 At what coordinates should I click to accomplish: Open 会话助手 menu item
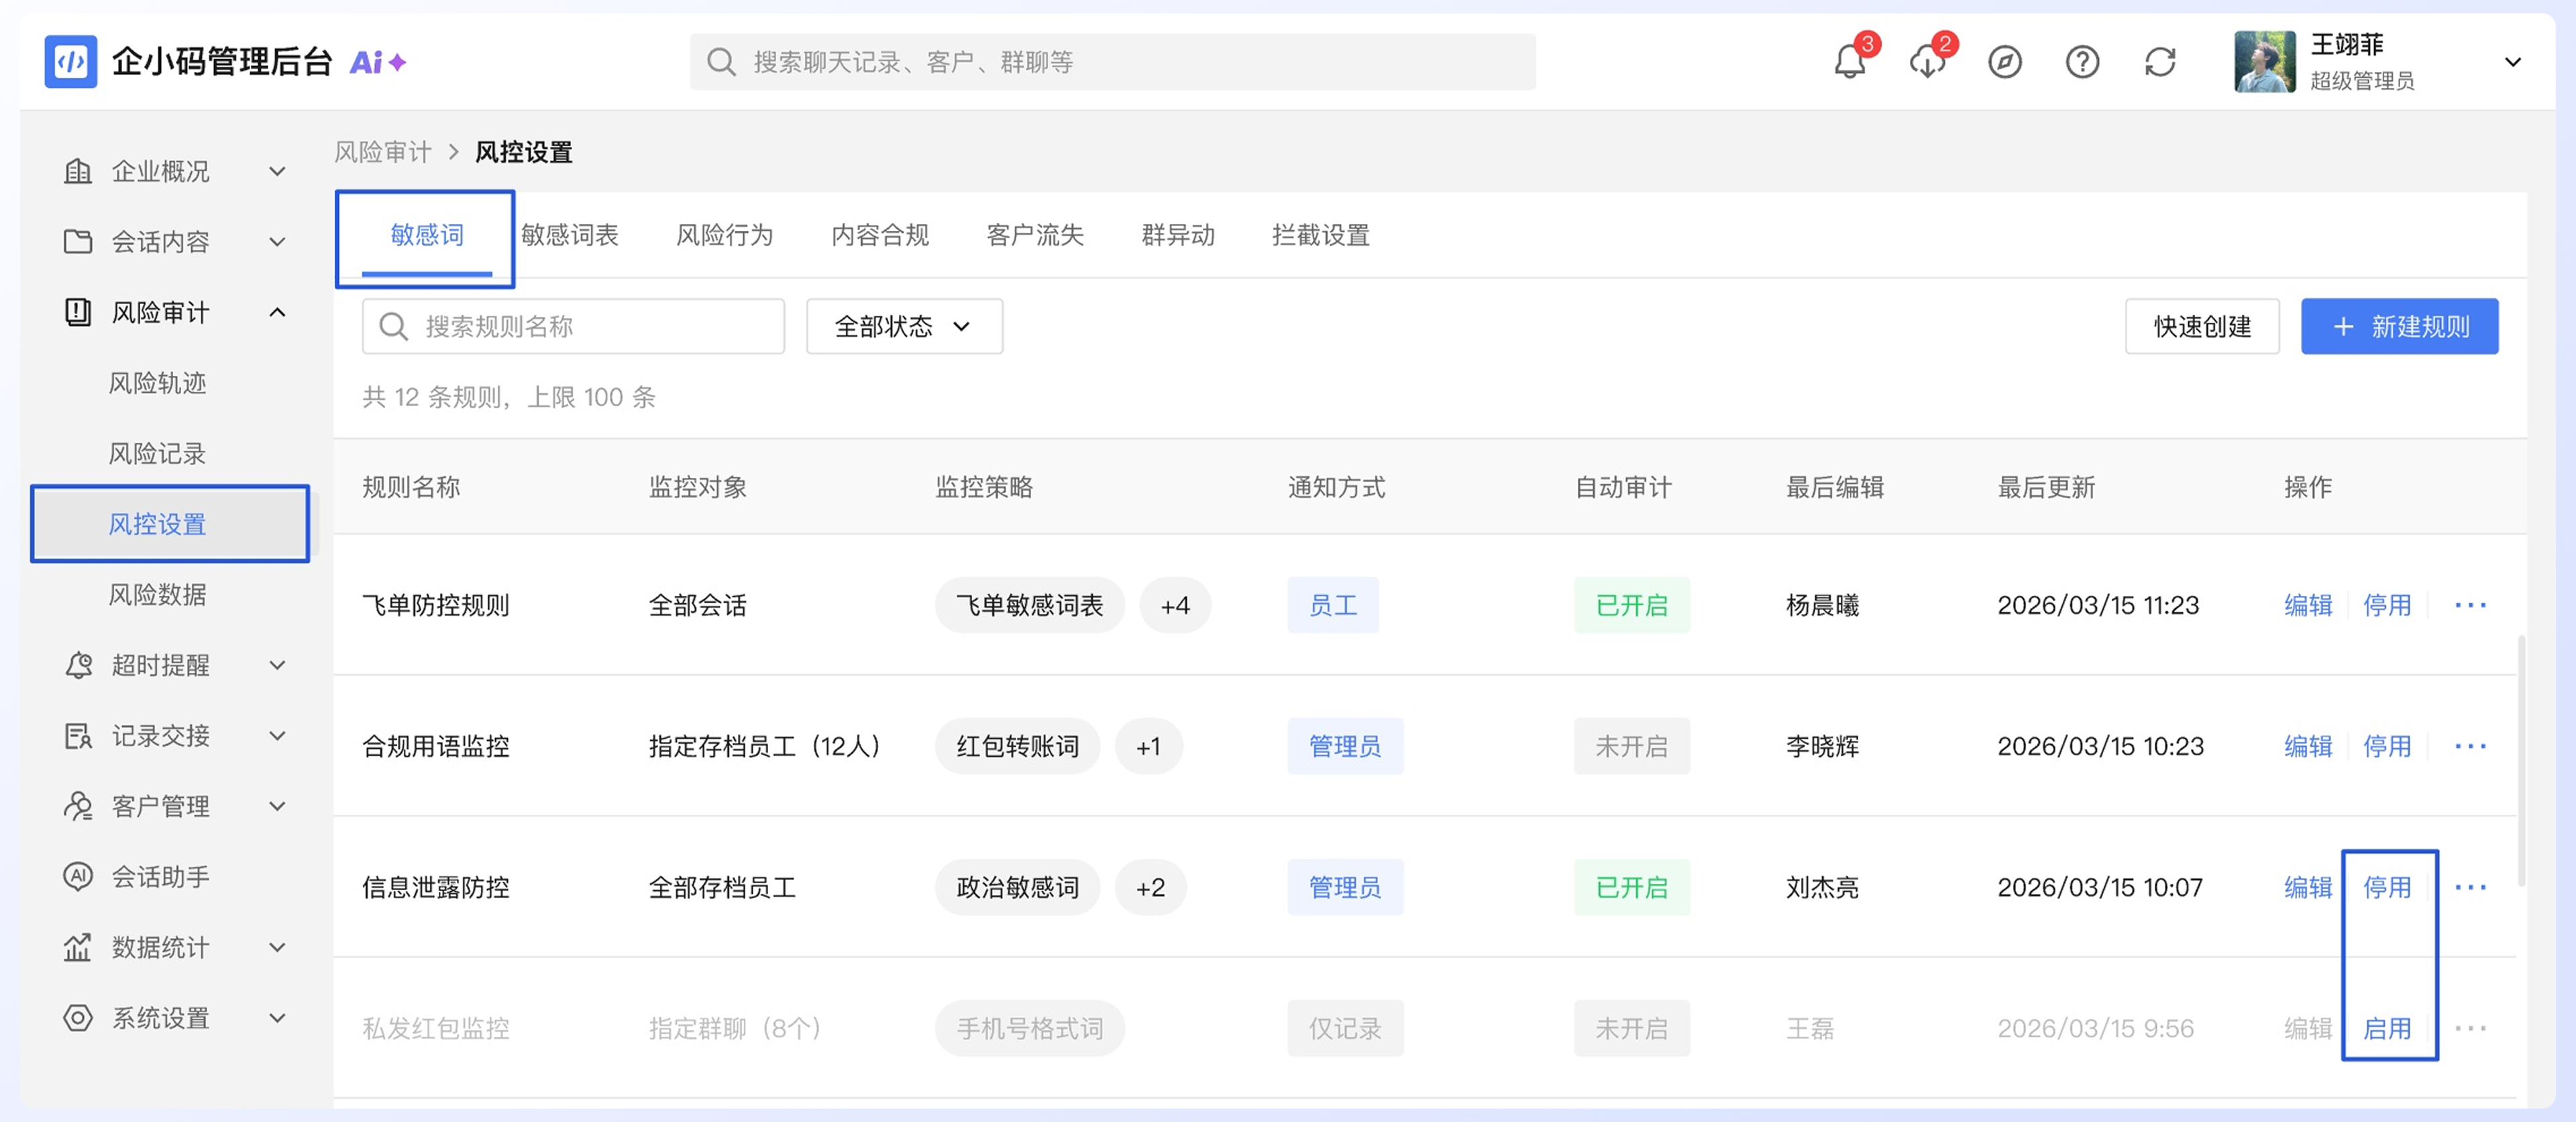[160, 877]
